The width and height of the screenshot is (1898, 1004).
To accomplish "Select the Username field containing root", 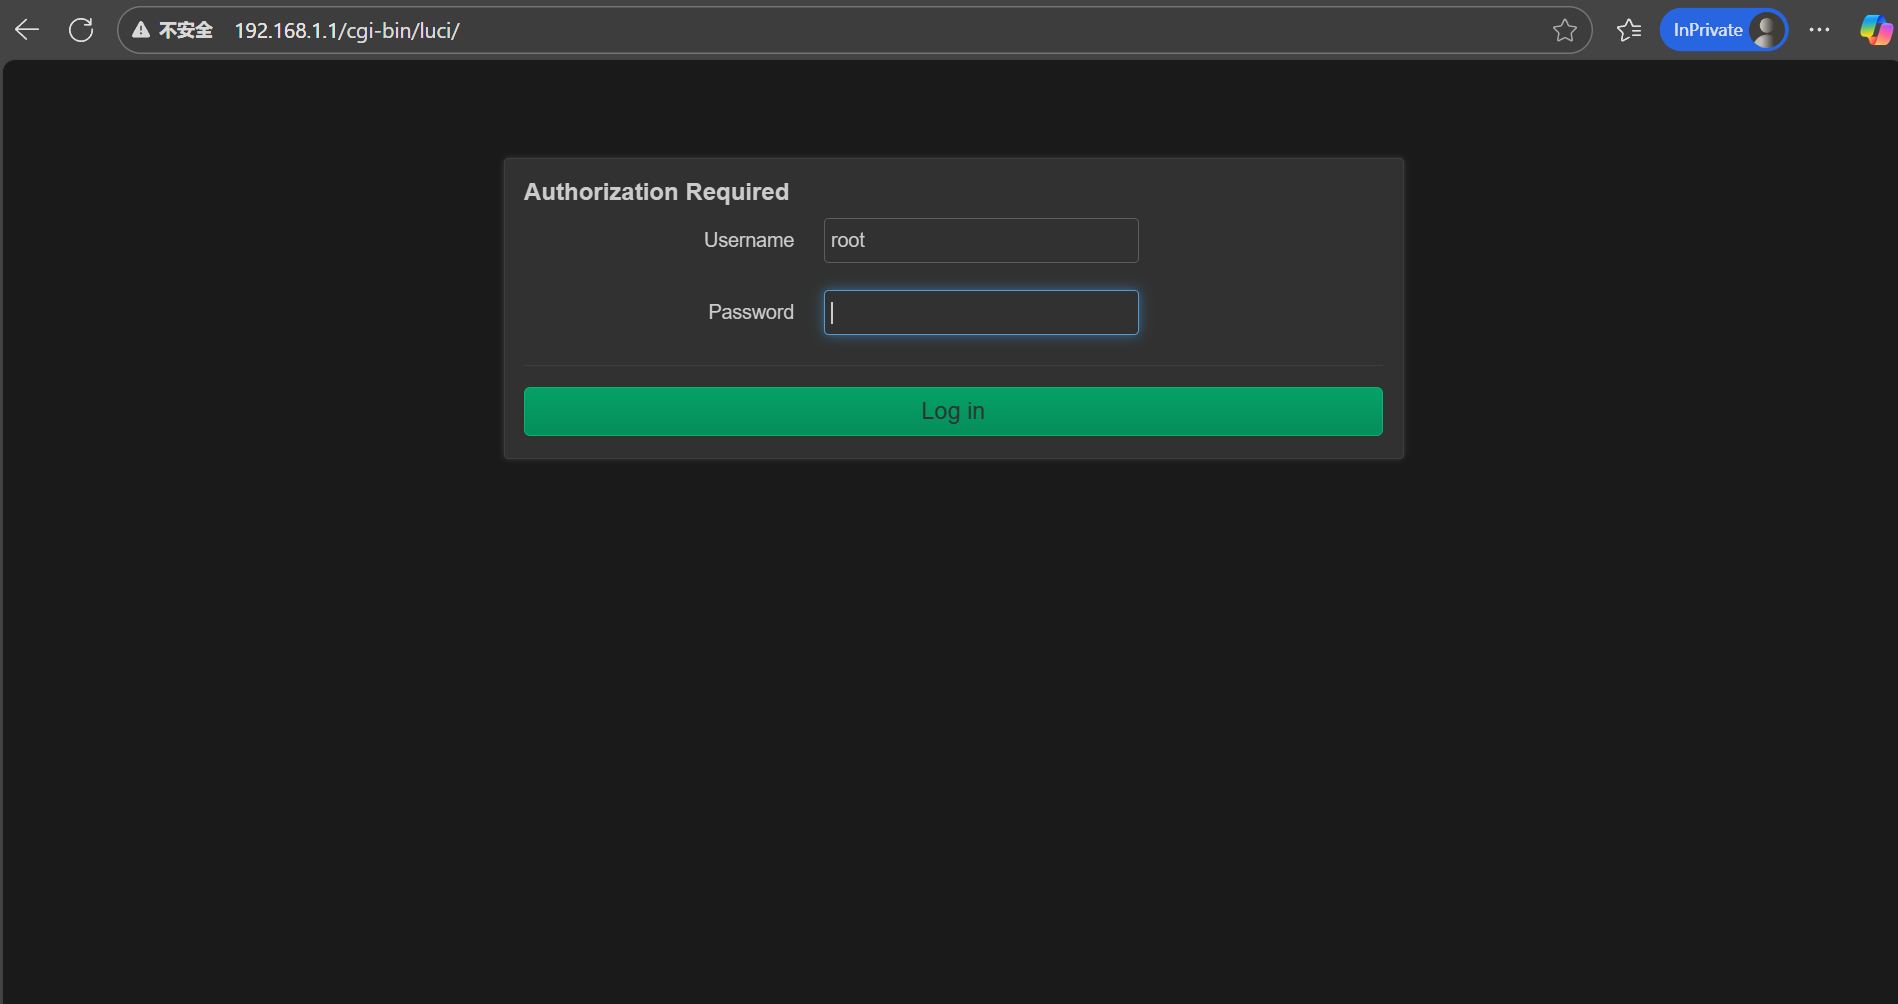I will pyautogui.click(x=980, y=240).
